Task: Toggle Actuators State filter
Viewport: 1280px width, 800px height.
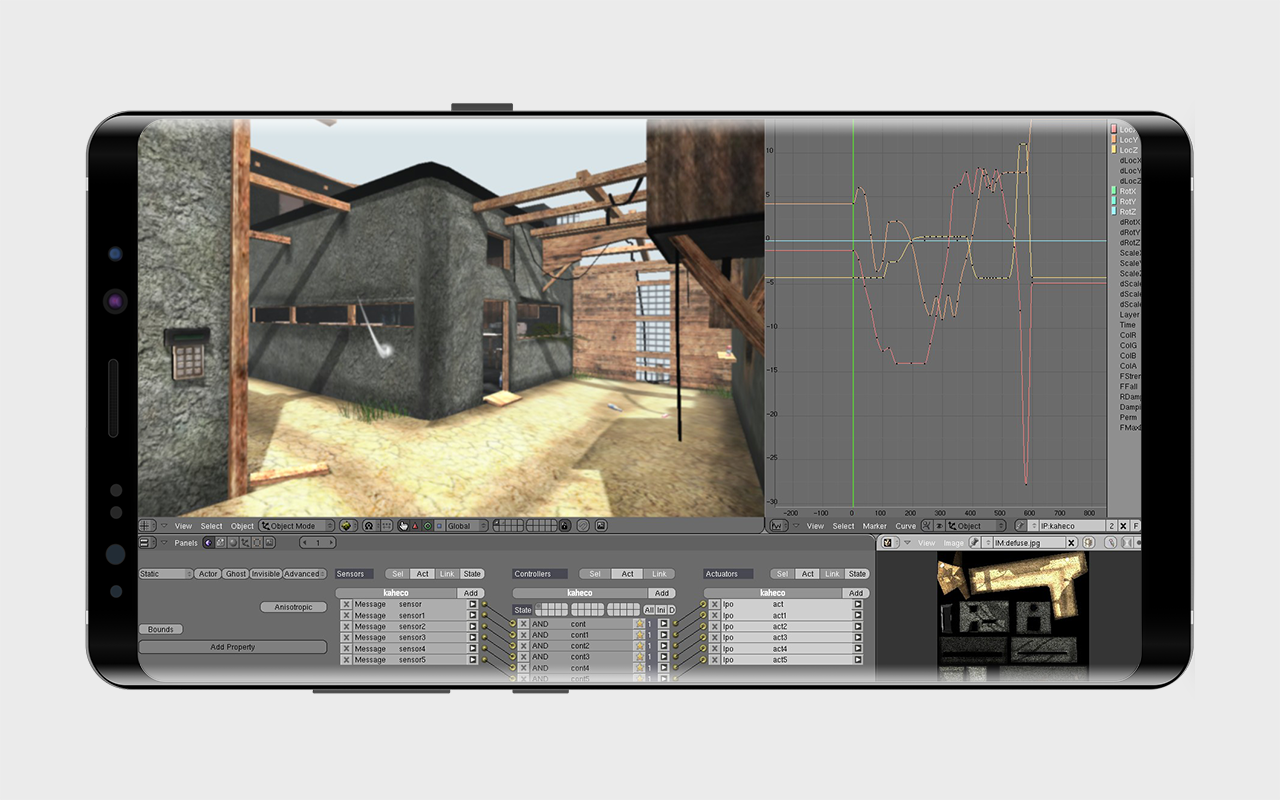Action: 857,574
